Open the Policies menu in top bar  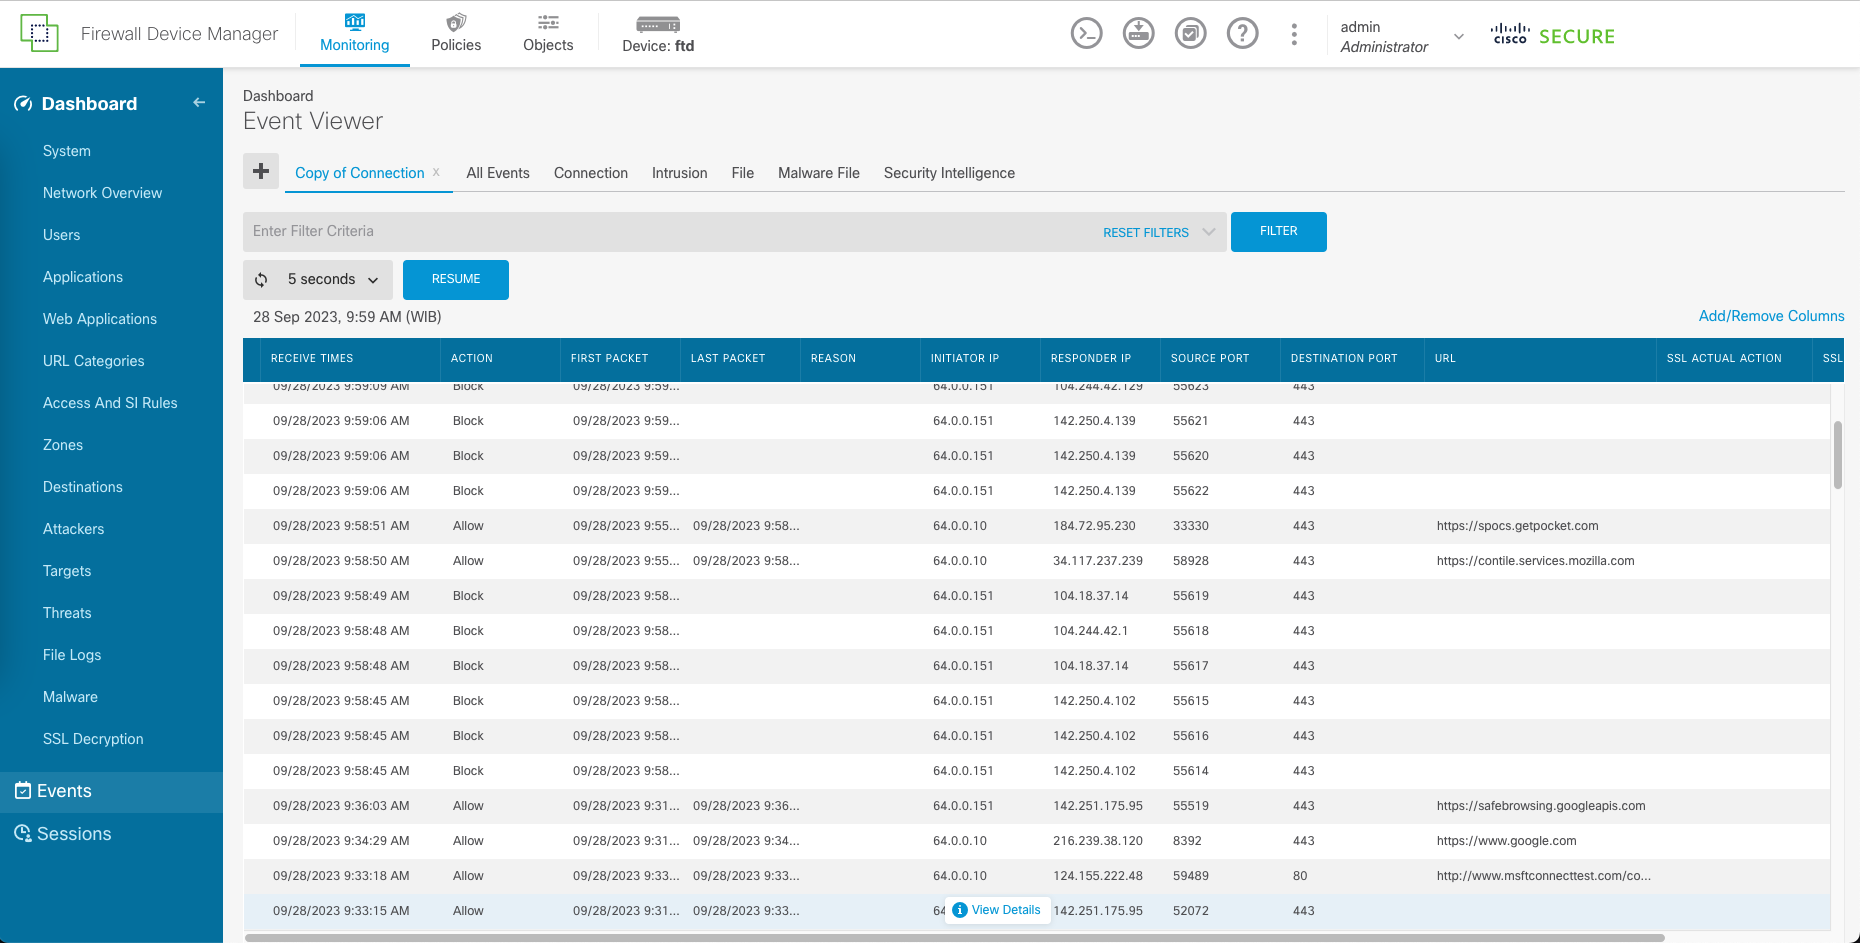point(456,34)
